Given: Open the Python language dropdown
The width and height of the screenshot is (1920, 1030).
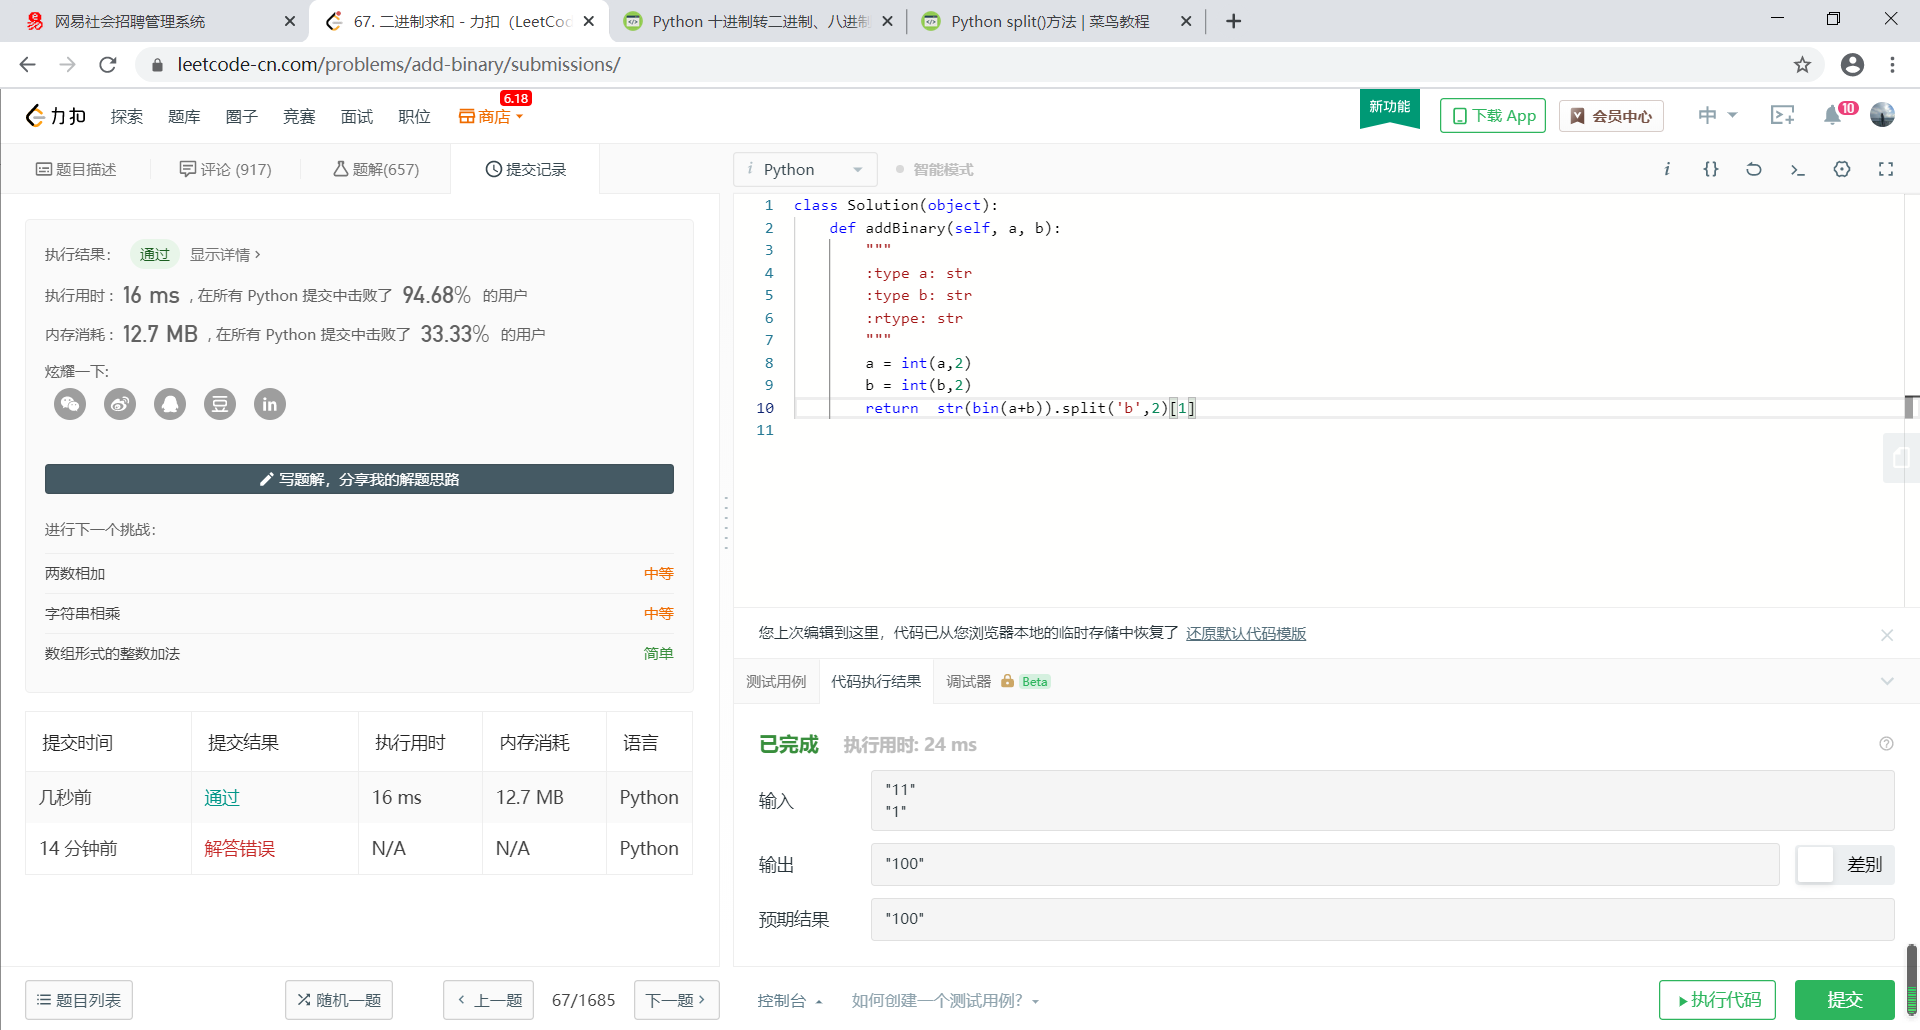Looking at the screenshot, I should [x=805, y=170].
